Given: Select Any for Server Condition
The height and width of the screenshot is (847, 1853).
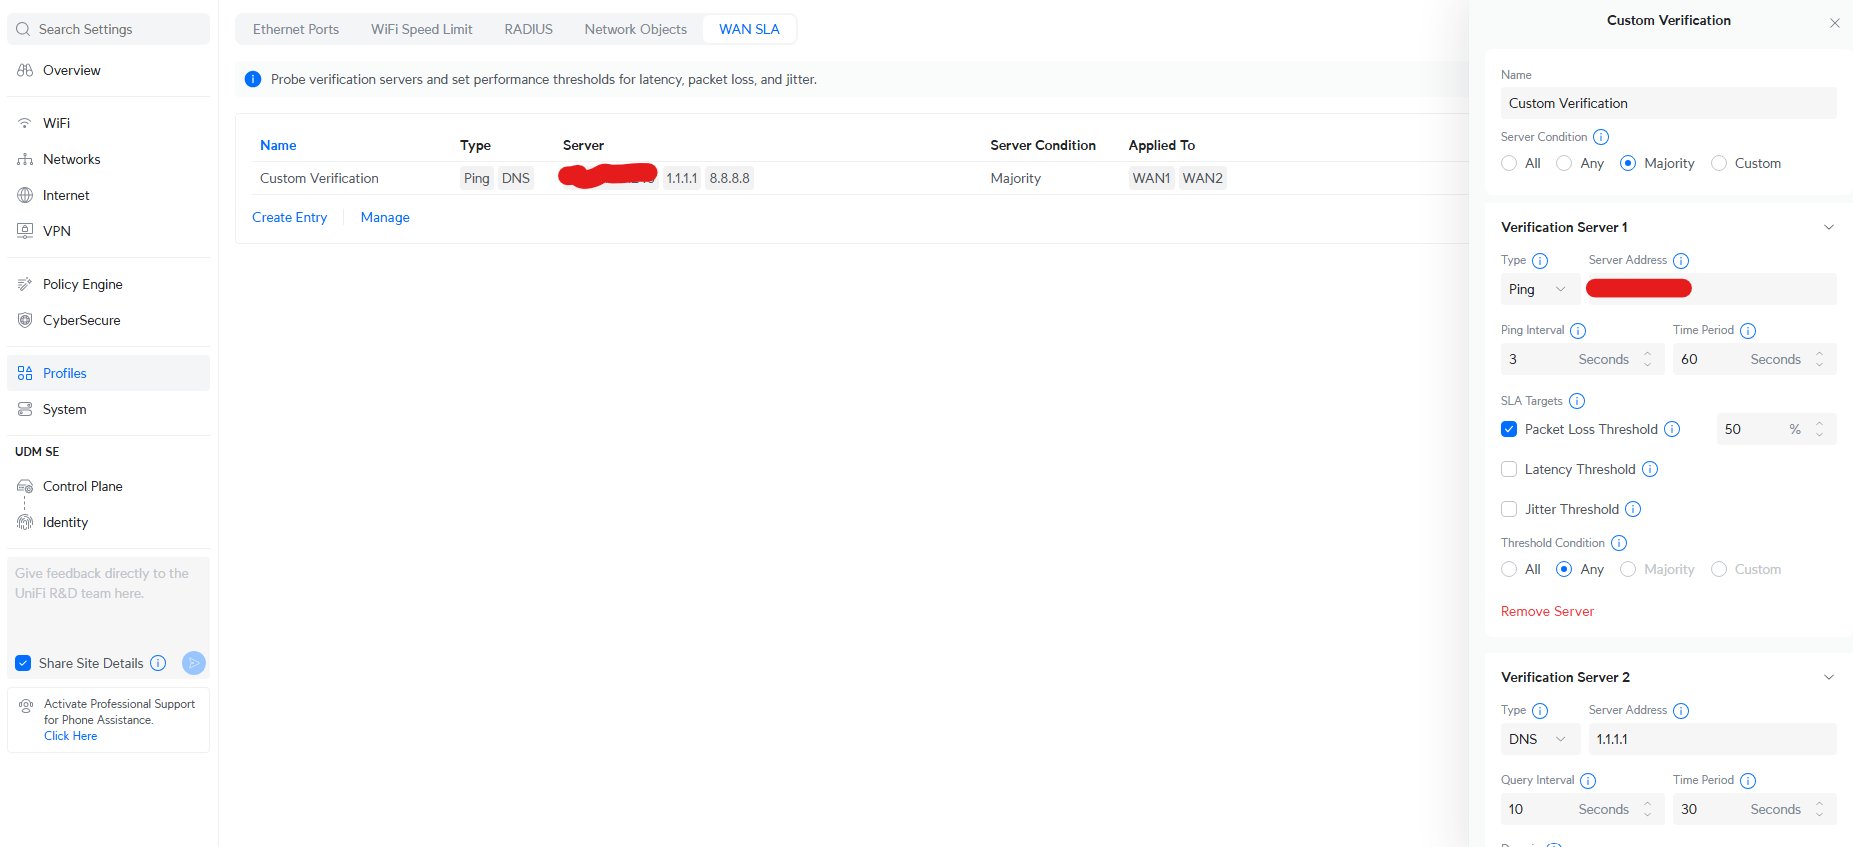Looking at the screenshot, I should click(x=1564, y=163).
